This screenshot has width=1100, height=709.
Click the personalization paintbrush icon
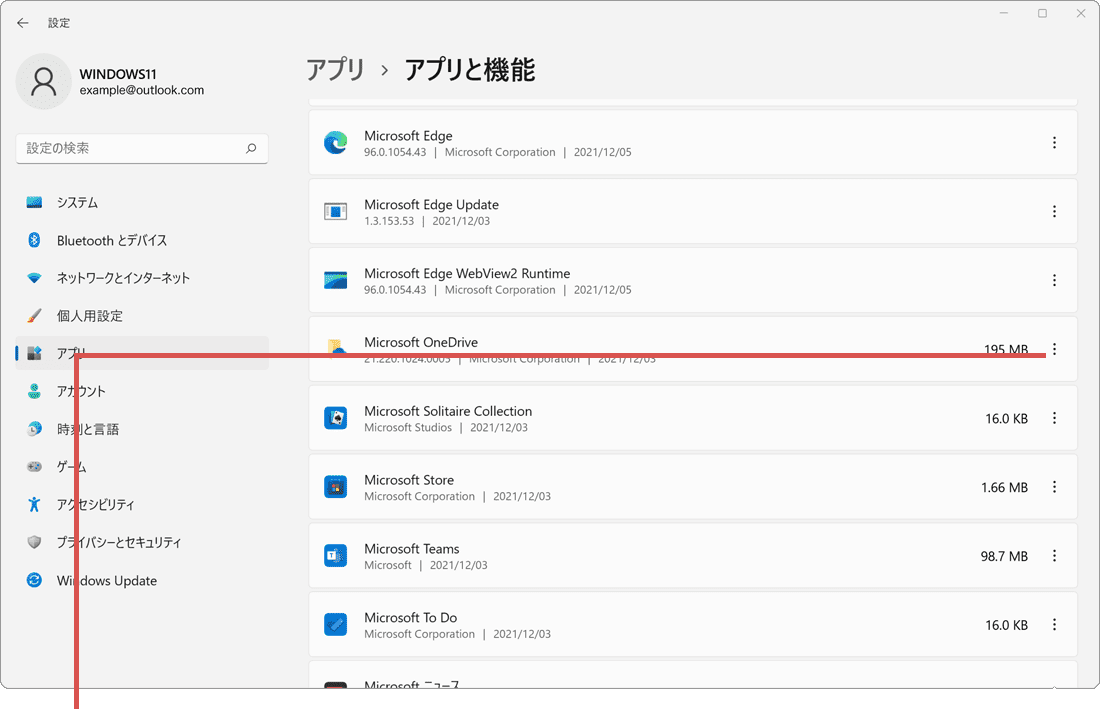(x=34, y=316)
